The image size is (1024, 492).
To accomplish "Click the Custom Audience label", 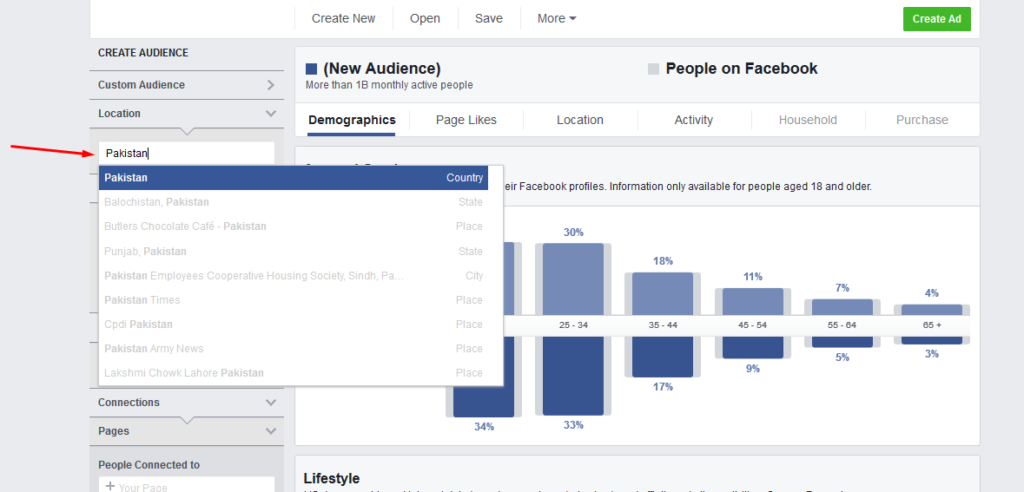I will click(x=141, y=85).
